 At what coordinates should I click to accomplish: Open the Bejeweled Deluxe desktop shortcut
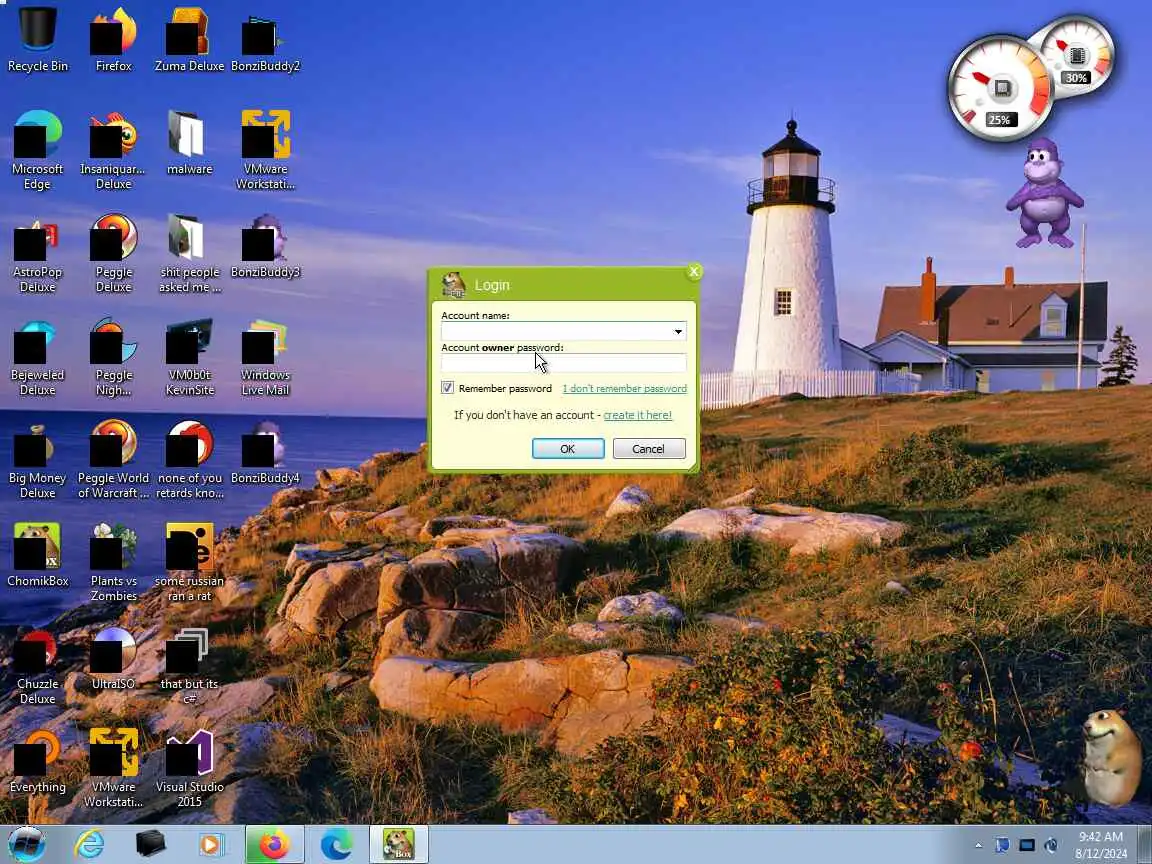[x=37, y=356]
